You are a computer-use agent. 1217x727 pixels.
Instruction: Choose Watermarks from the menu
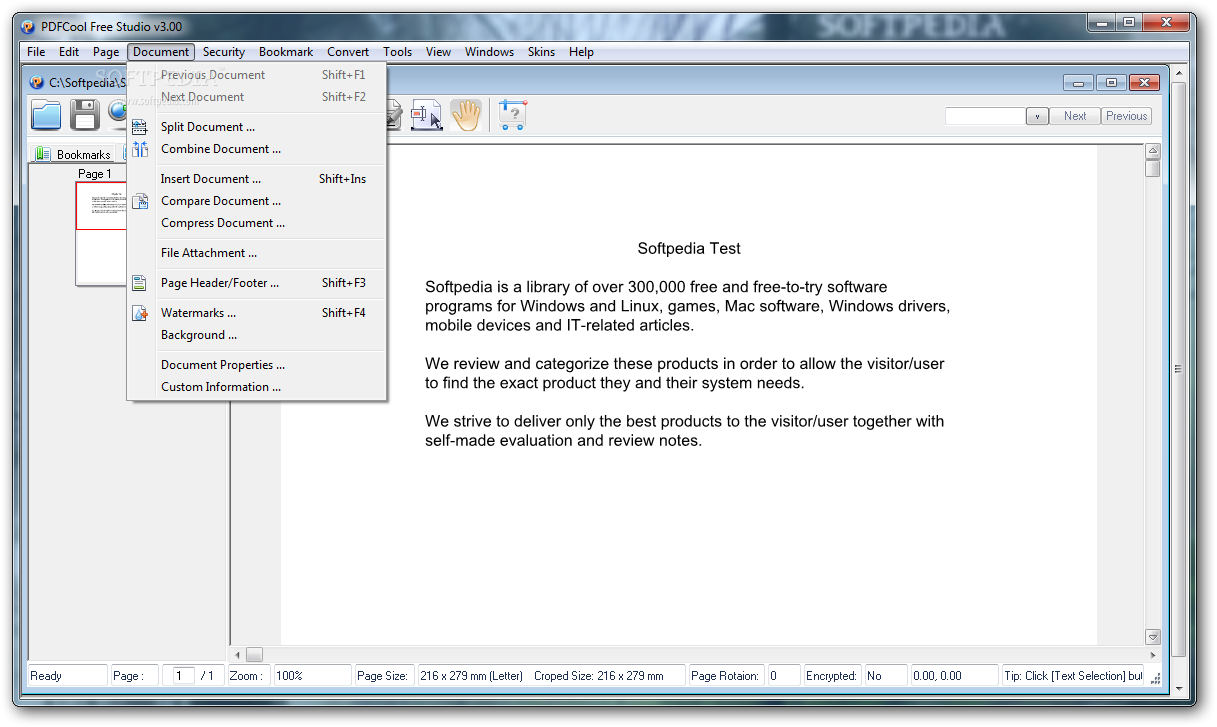[257, 313]
